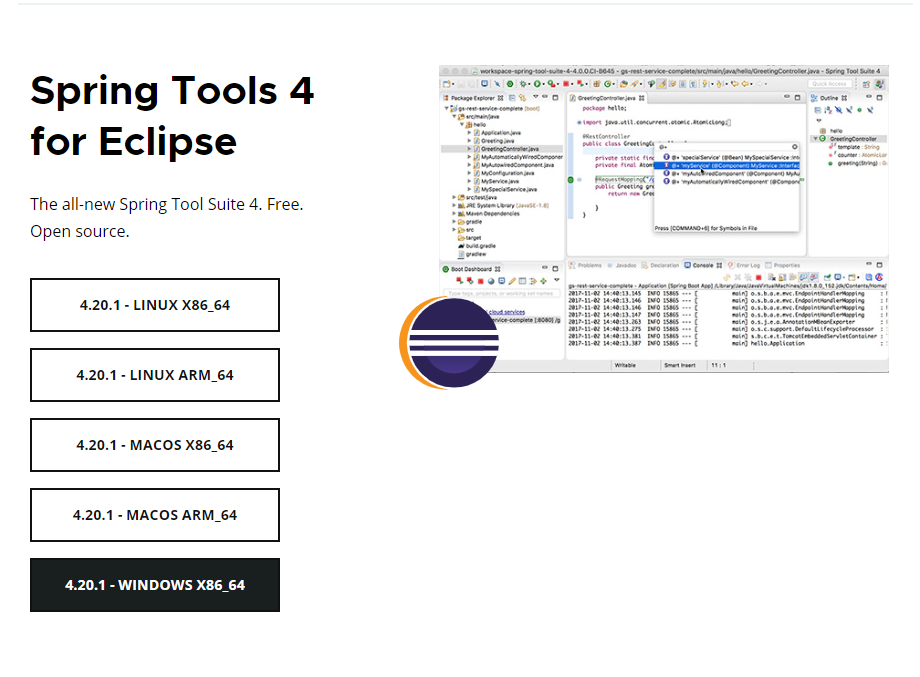Download the 4.20.1 - MACOS X86_64 build

click(x=155, y=445)
